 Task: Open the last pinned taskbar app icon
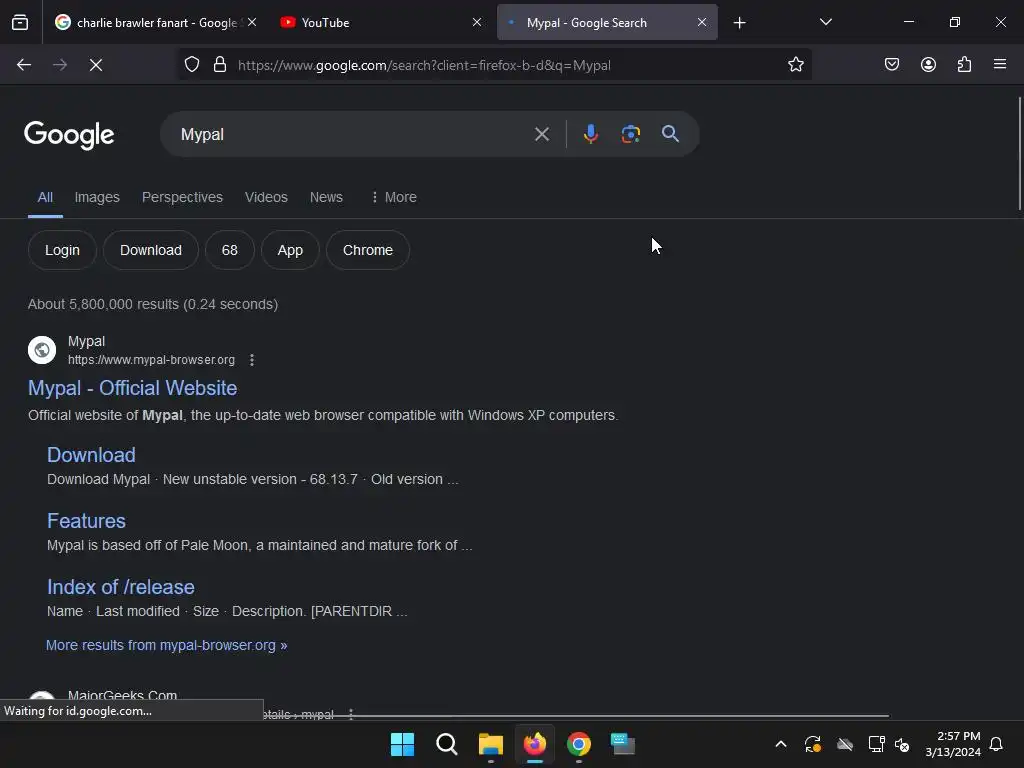(x=622, y=744)
